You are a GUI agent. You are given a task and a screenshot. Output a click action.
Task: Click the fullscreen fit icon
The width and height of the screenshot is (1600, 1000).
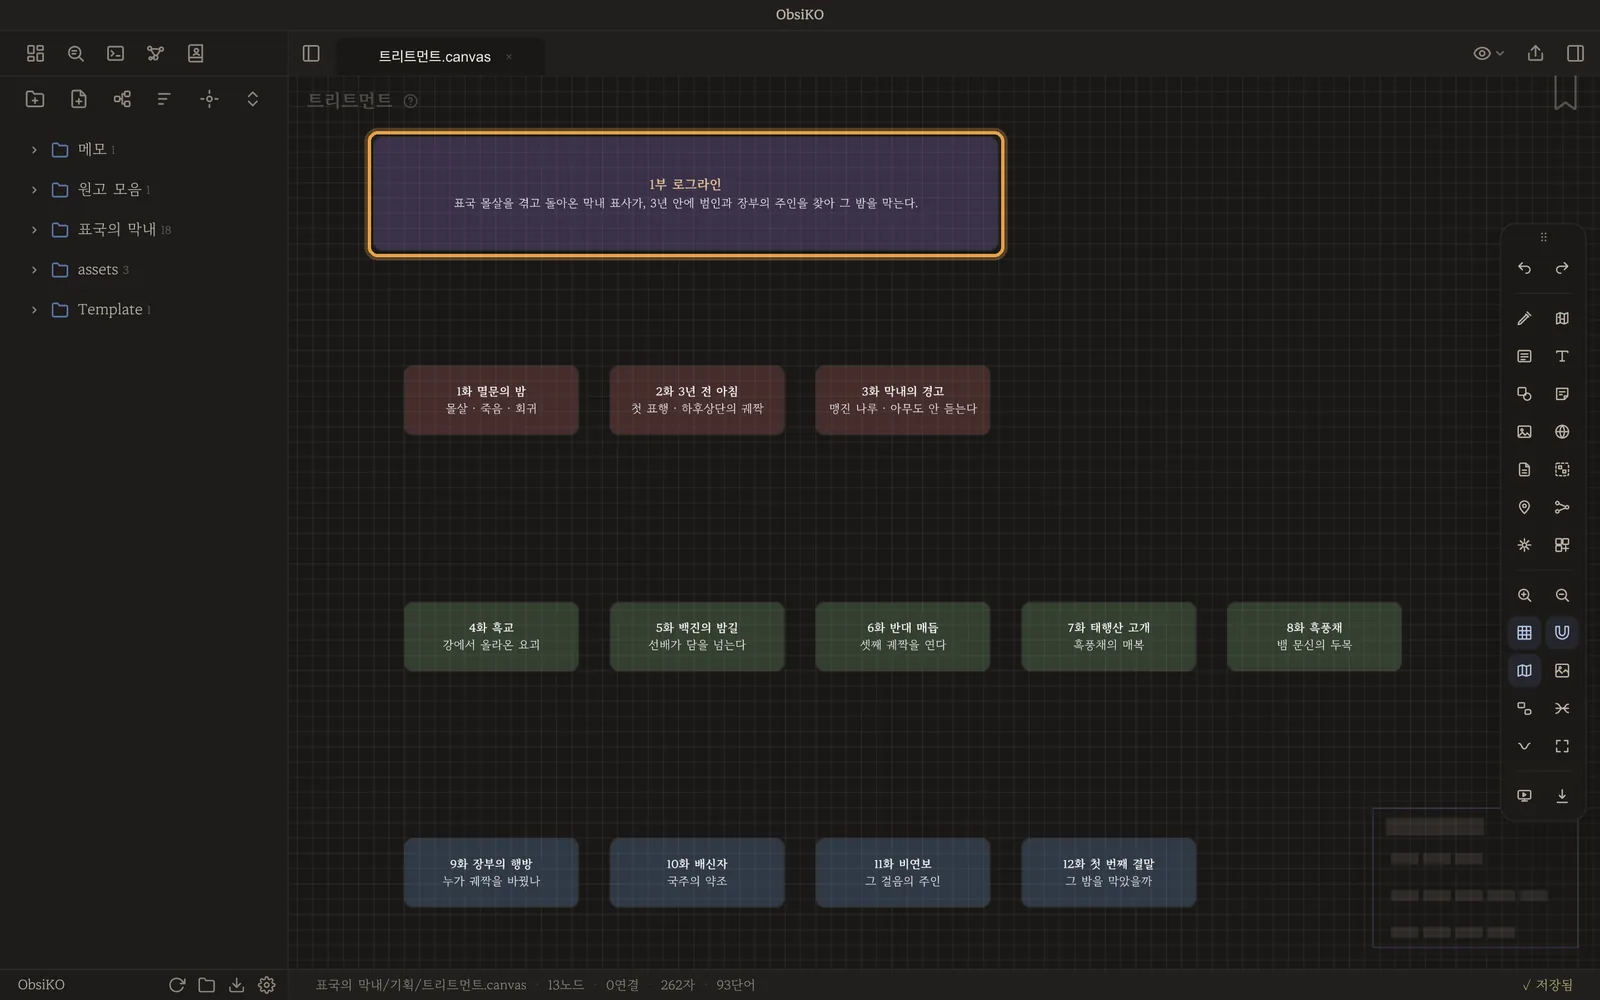click(1562, 746)
